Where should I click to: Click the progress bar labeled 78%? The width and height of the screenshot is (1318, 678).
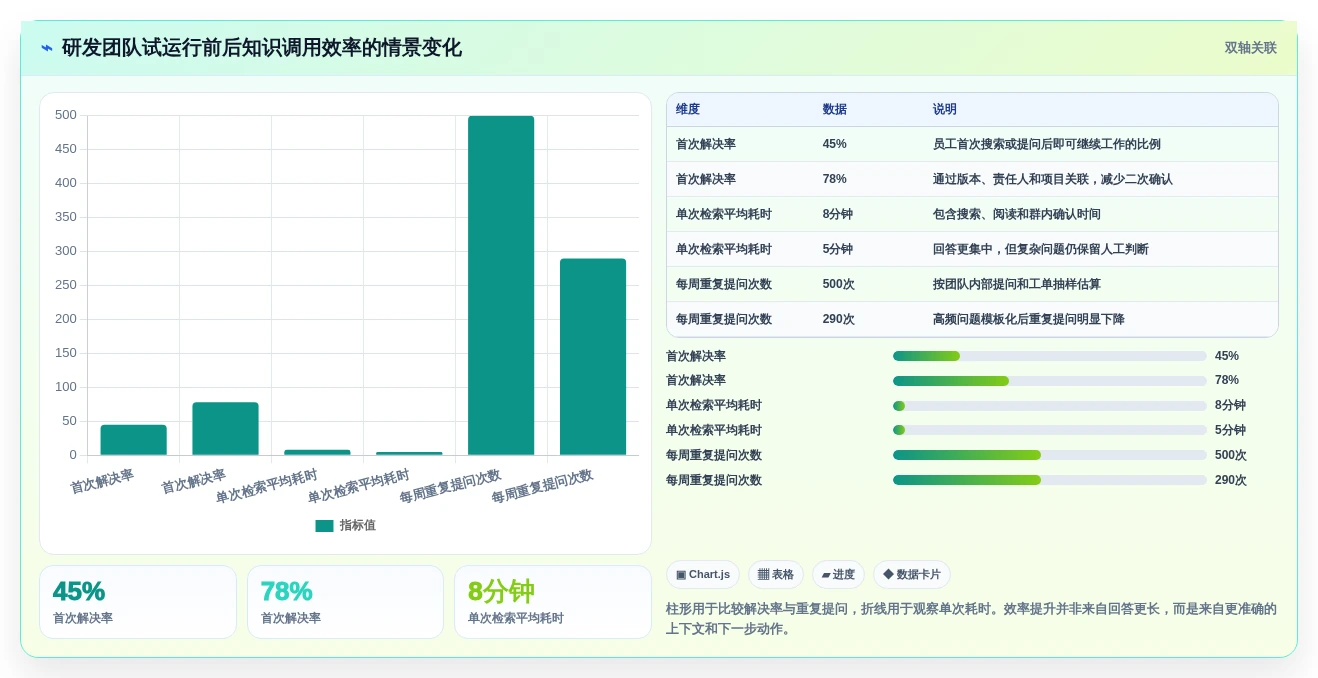1050,381
